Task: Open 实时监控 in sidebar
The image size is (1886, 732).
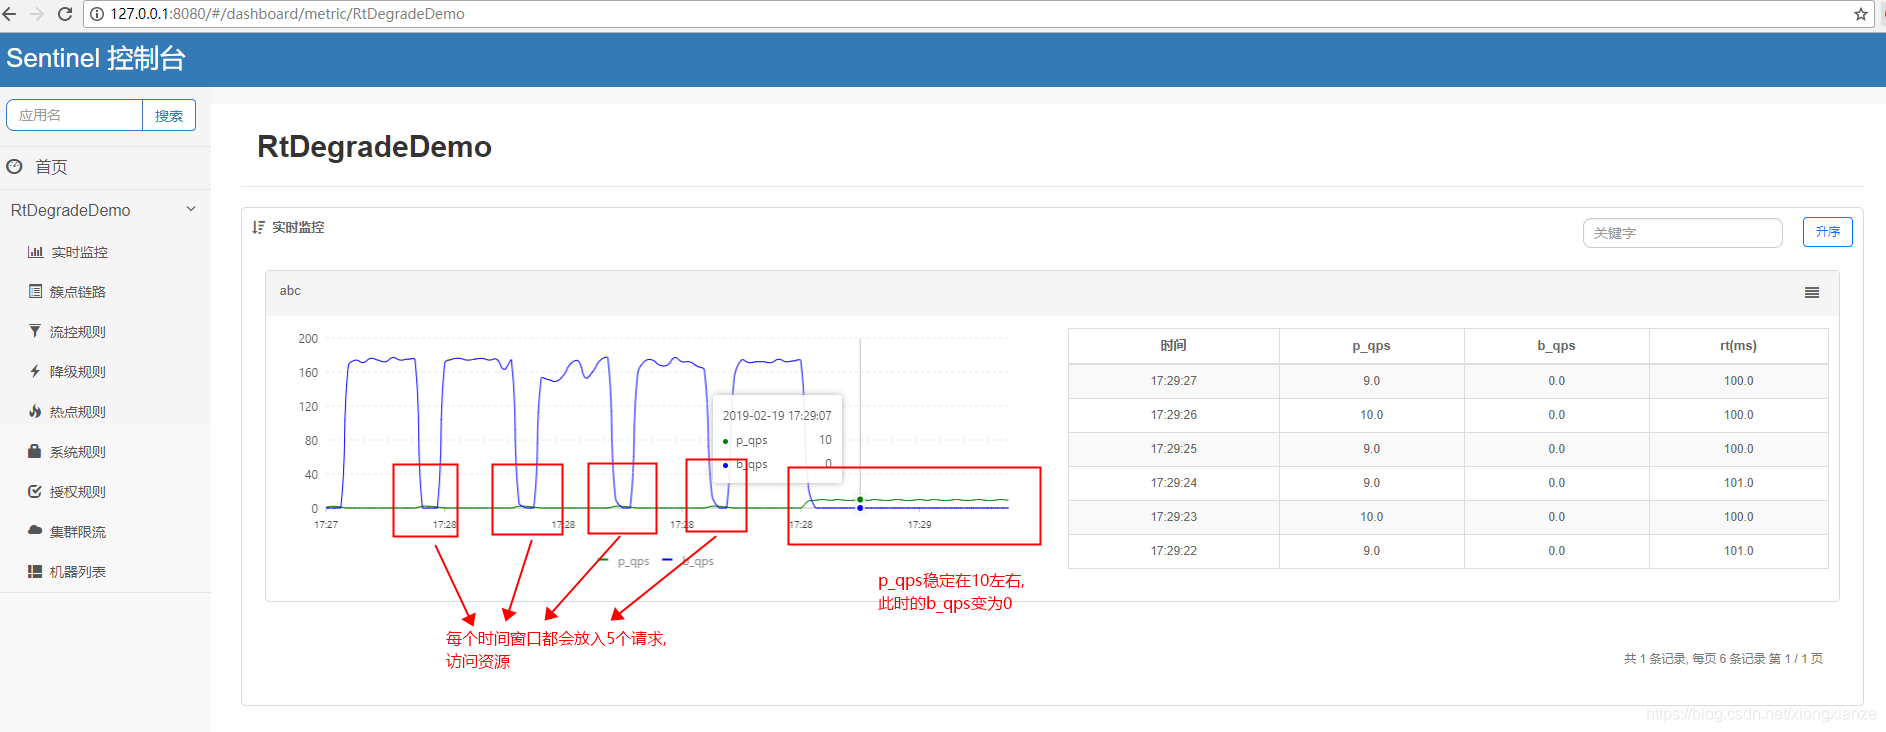Action: (x=79, y=252)
